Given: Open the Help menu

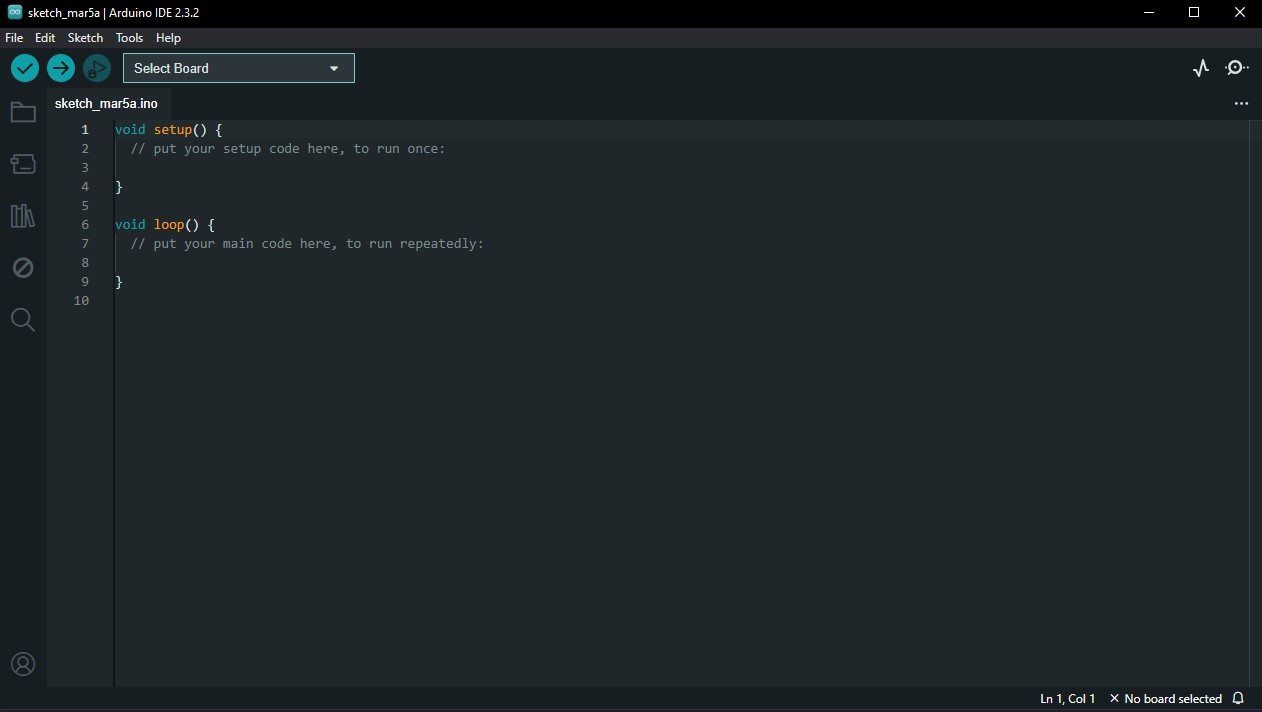Looking at the screenshot, I should tap(168, 37).
